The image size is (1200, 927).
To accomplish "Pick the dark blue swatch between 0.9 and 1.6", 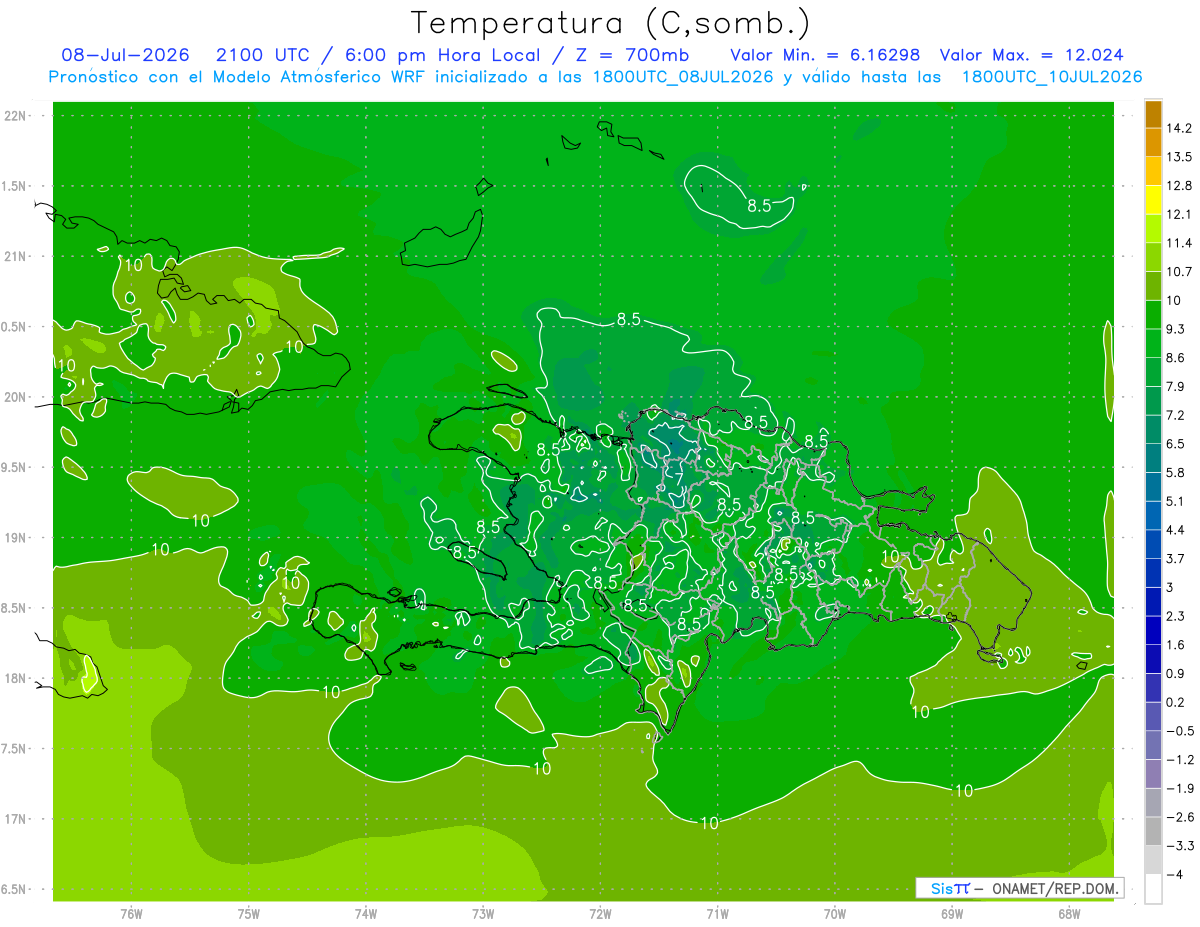I will [1153, 659].
